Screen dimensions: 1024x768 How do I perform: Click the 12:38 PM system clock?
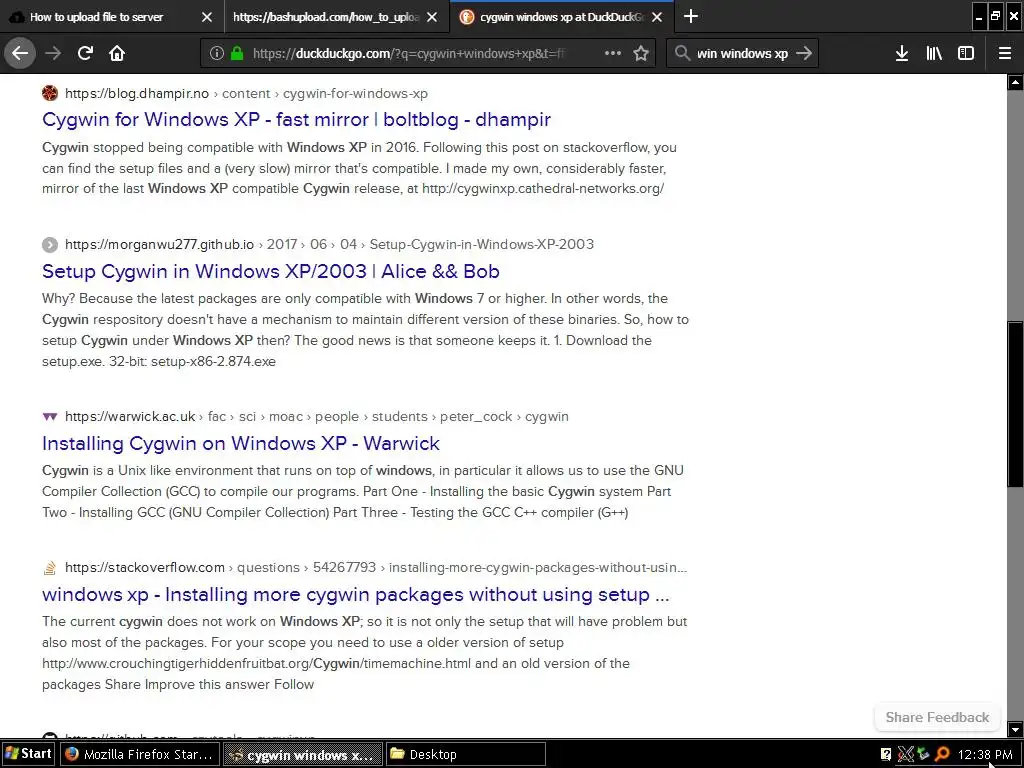tap(985, 755)
